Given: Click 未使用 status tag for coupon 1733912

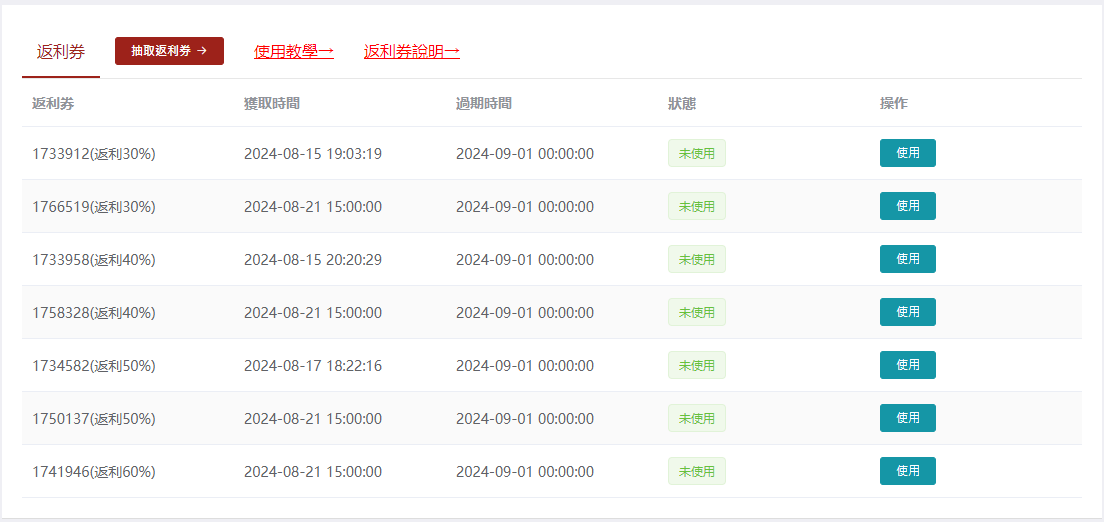Looking at the screenshot, I should click(x=696, y=154).
